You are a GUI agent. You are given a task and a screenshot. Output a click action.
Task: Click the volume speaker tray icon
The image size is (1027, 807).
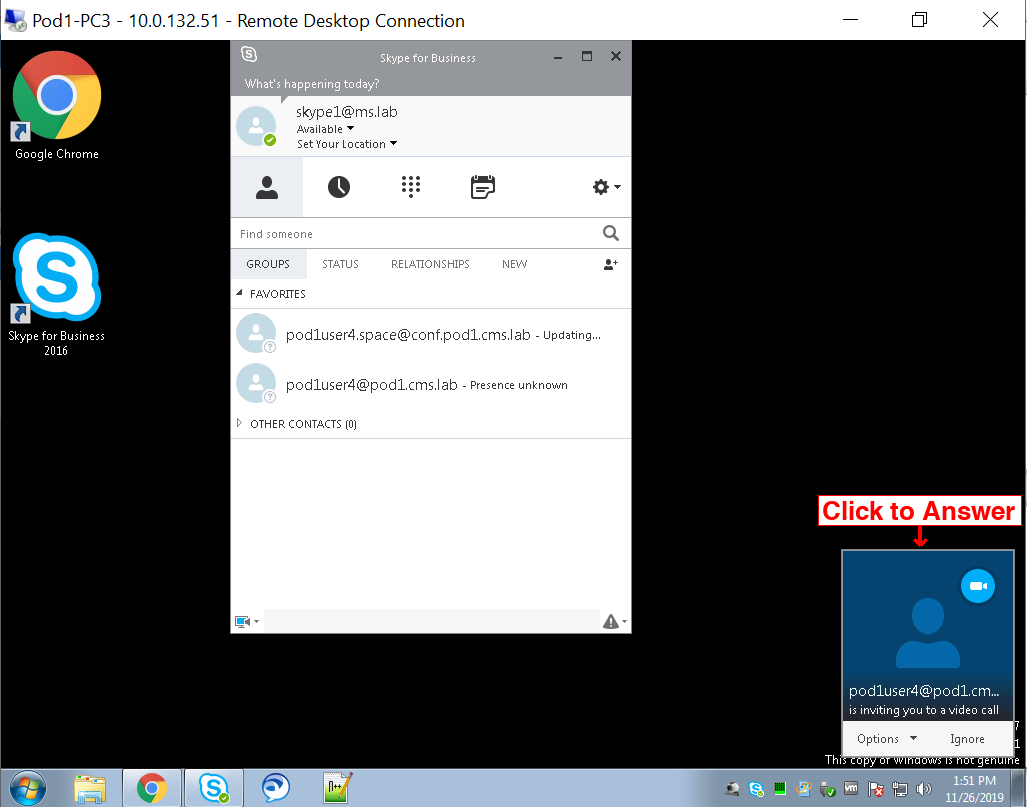pos(924,789)
